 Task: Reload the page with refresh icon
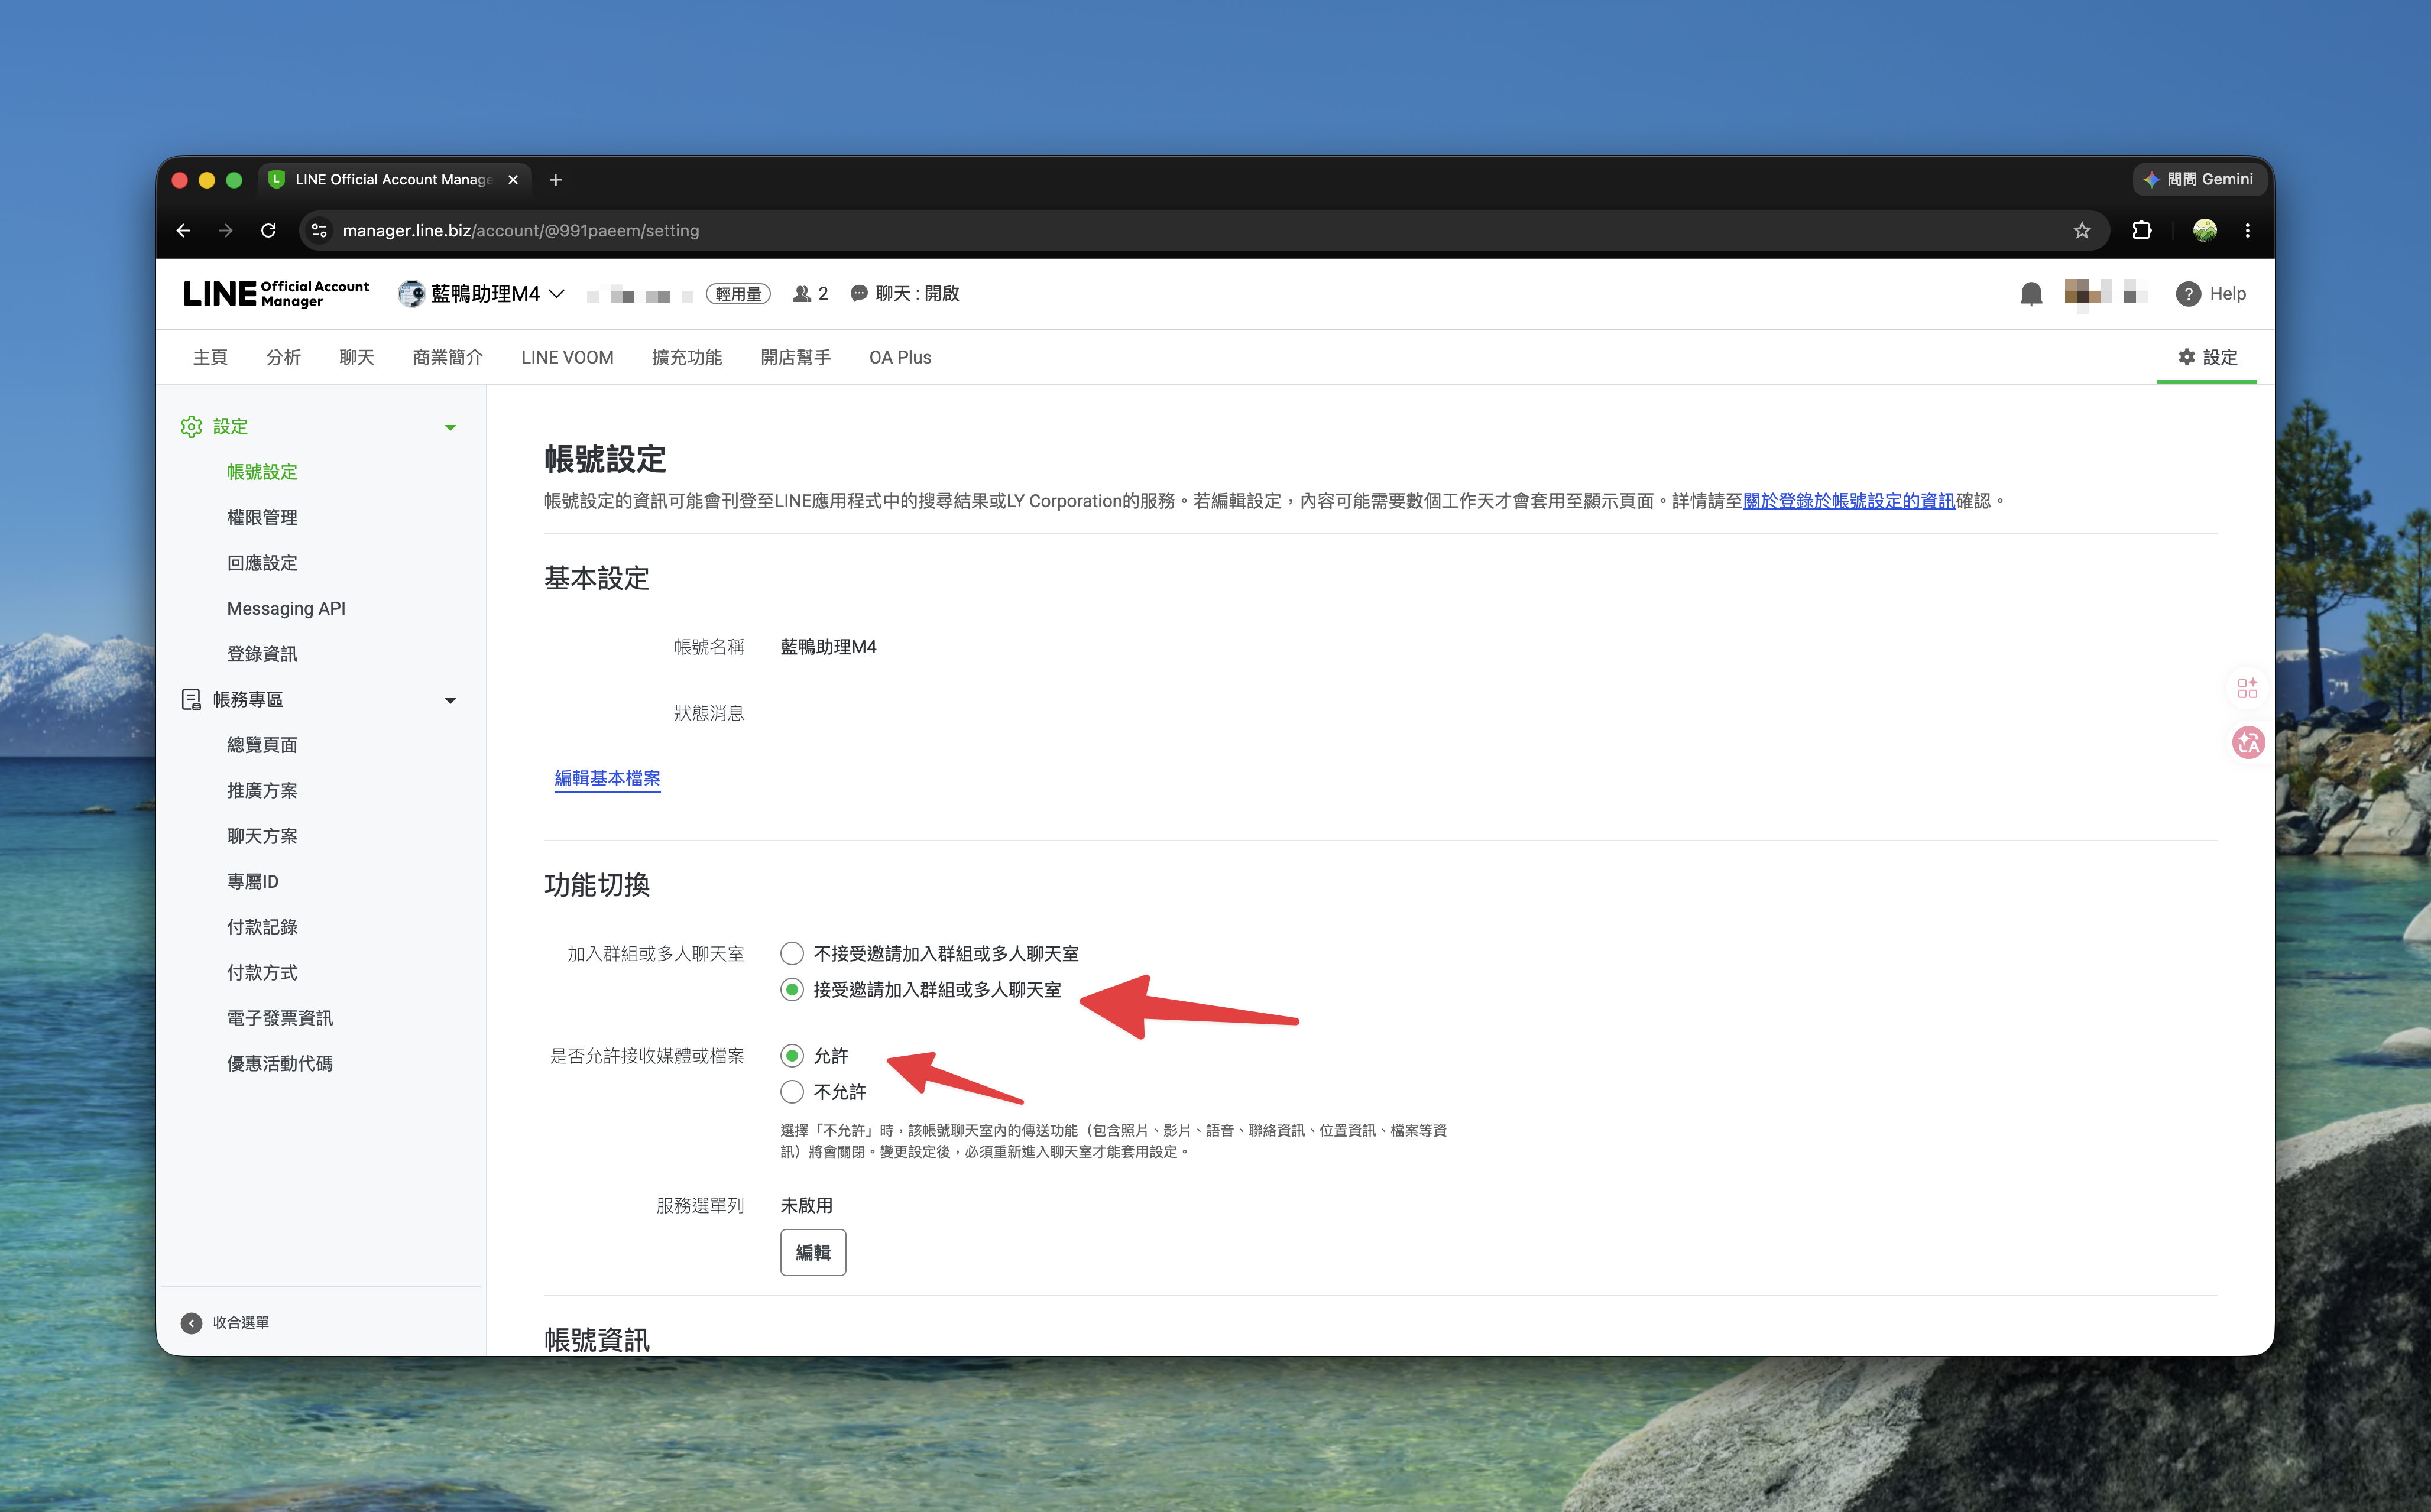coord(268,231)
